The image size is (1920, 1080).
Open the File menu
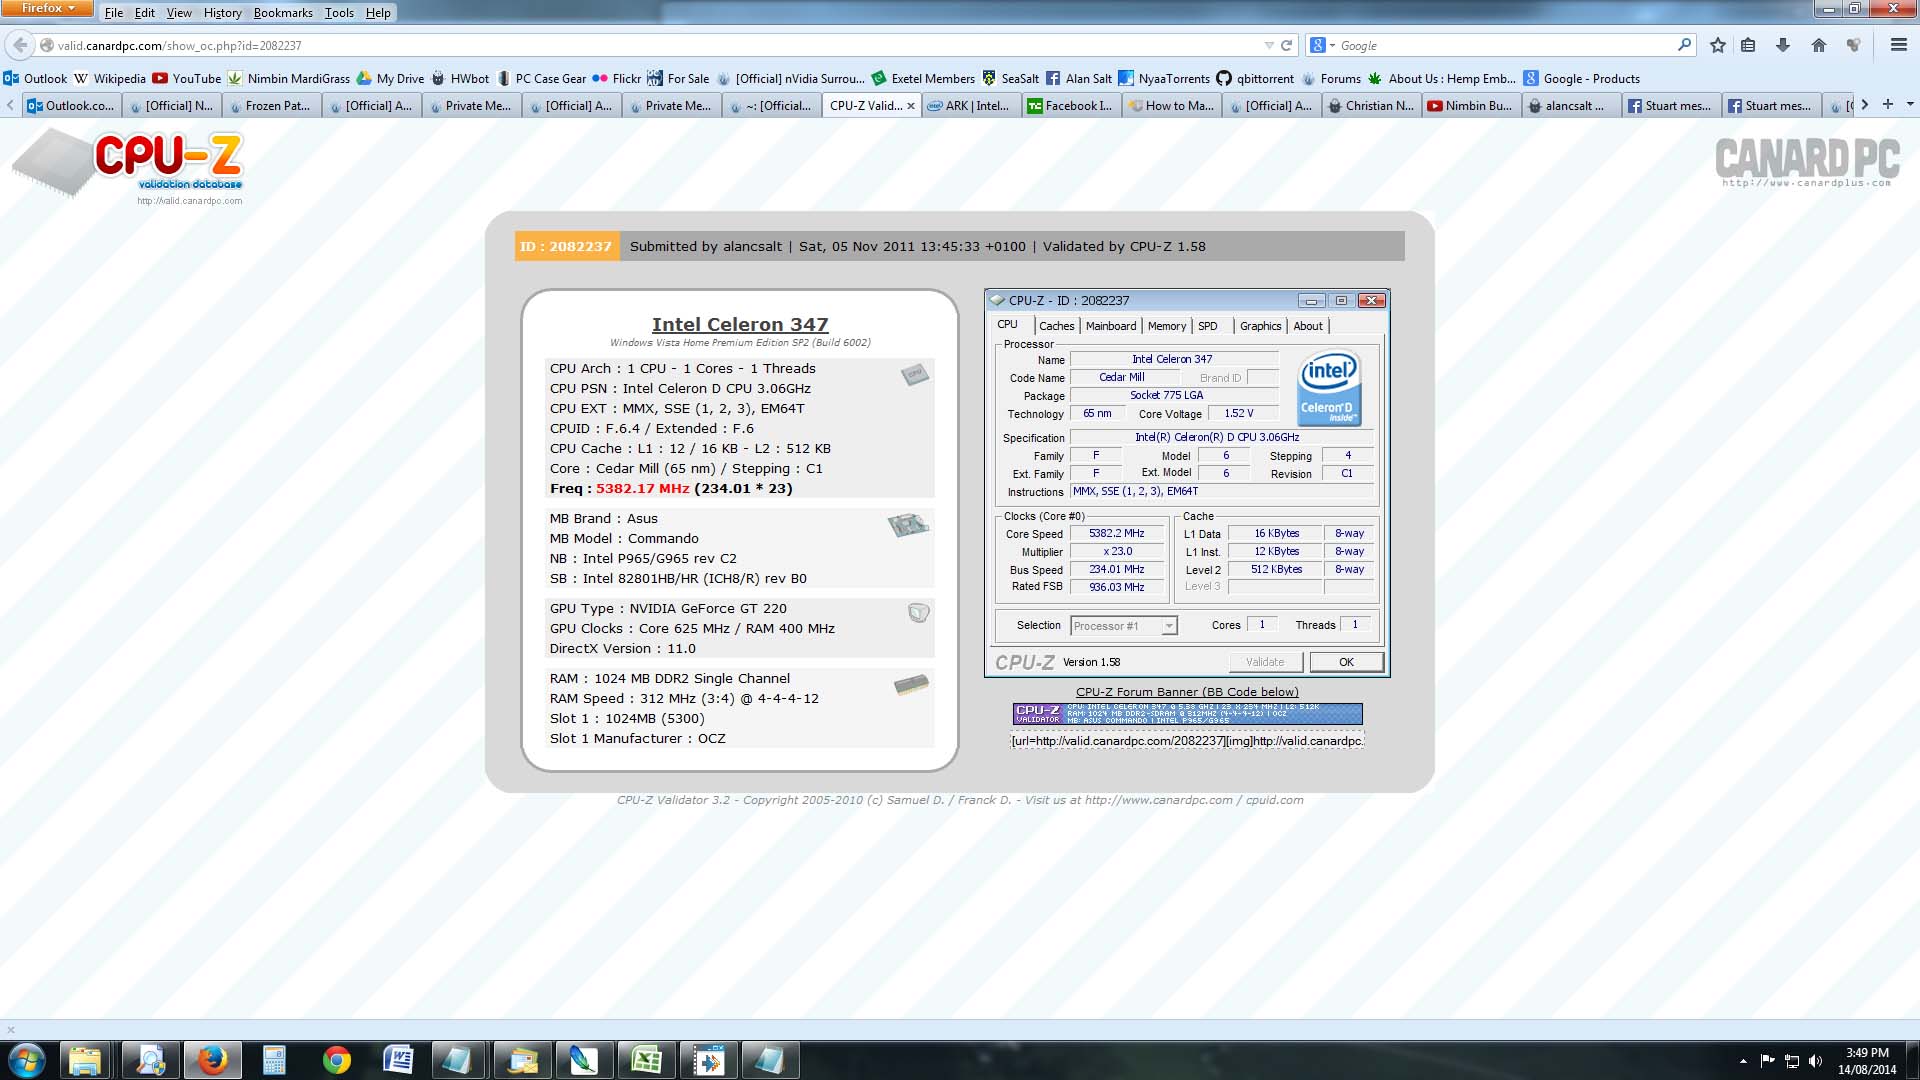coord(114,13)
